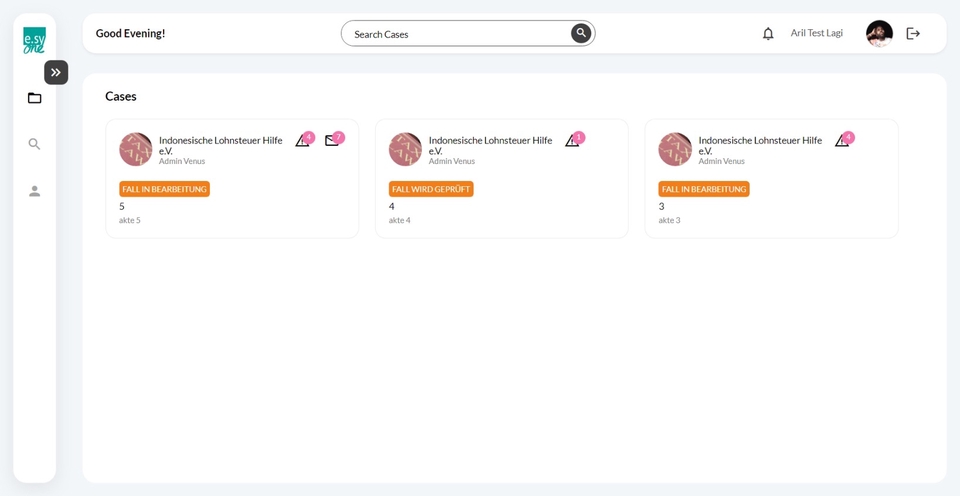Open the folder cases icon in sidebar

pos(34,98)
